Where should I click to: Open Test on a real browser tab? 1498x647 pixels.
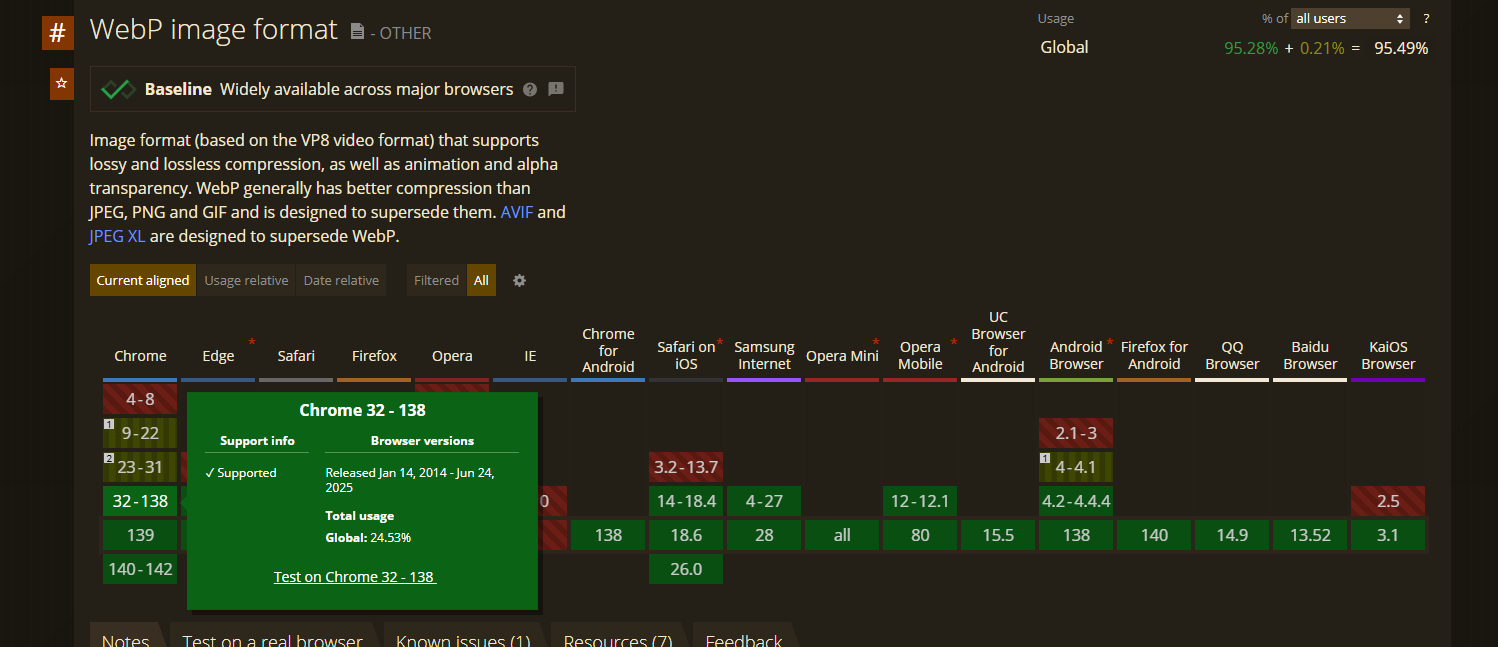[x=272, y=640]
